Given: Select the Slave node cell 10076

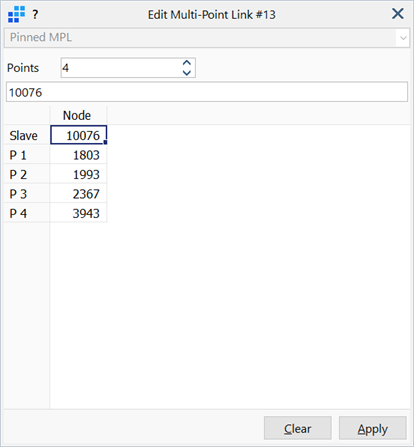Looking at the screenshot, I should (78, 135).
